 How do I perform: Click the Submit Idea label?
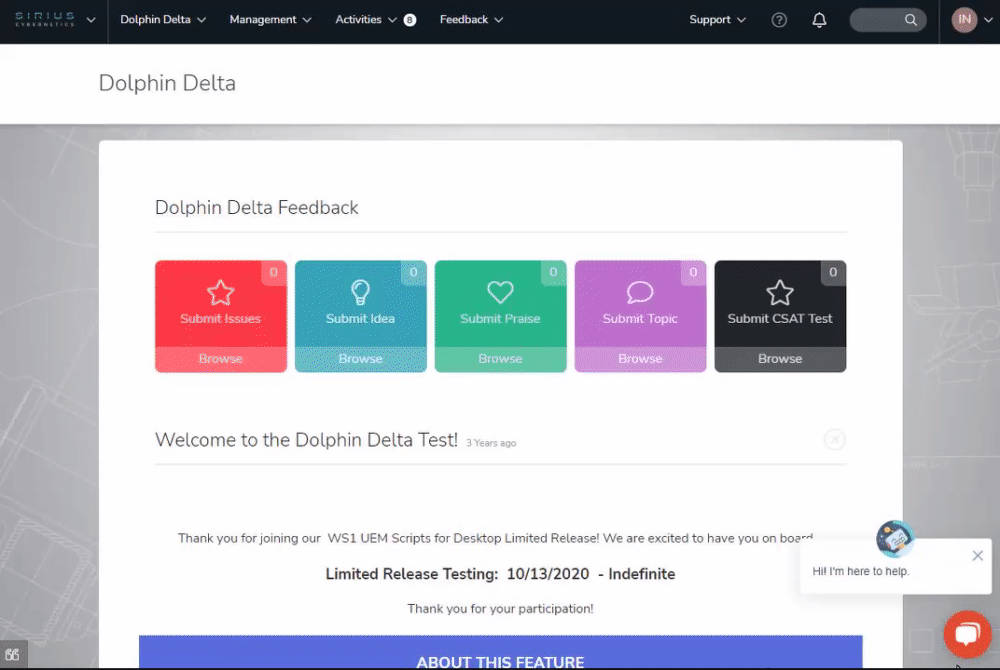click(x=360, y=319)
